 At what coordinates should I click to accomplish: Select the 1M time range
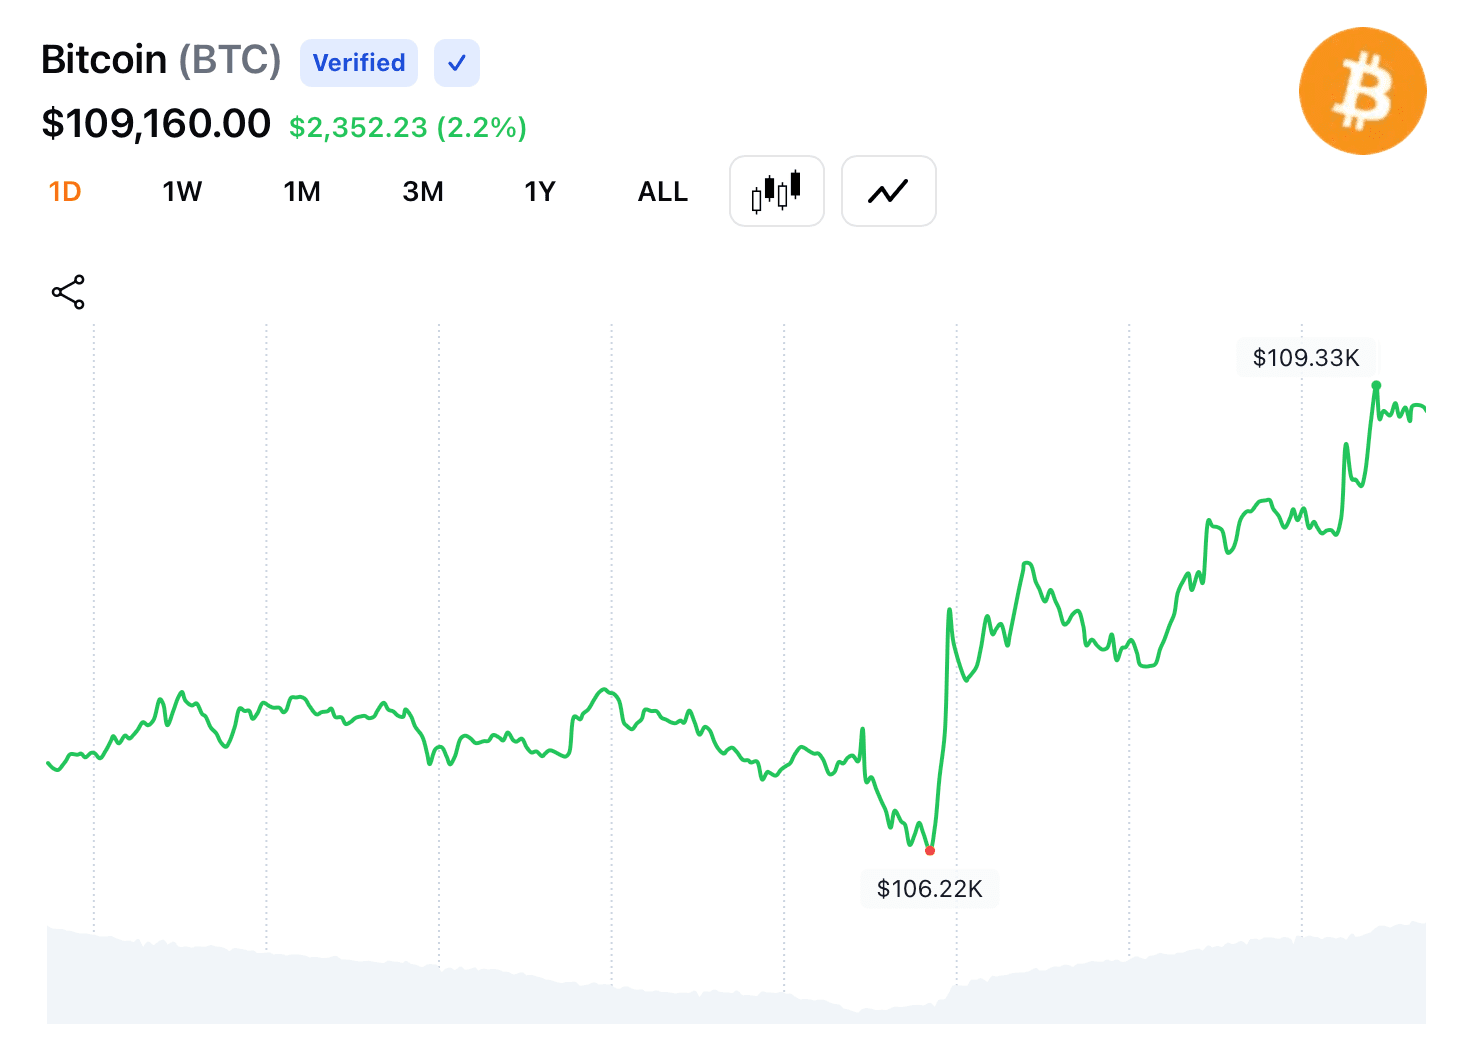302,191
